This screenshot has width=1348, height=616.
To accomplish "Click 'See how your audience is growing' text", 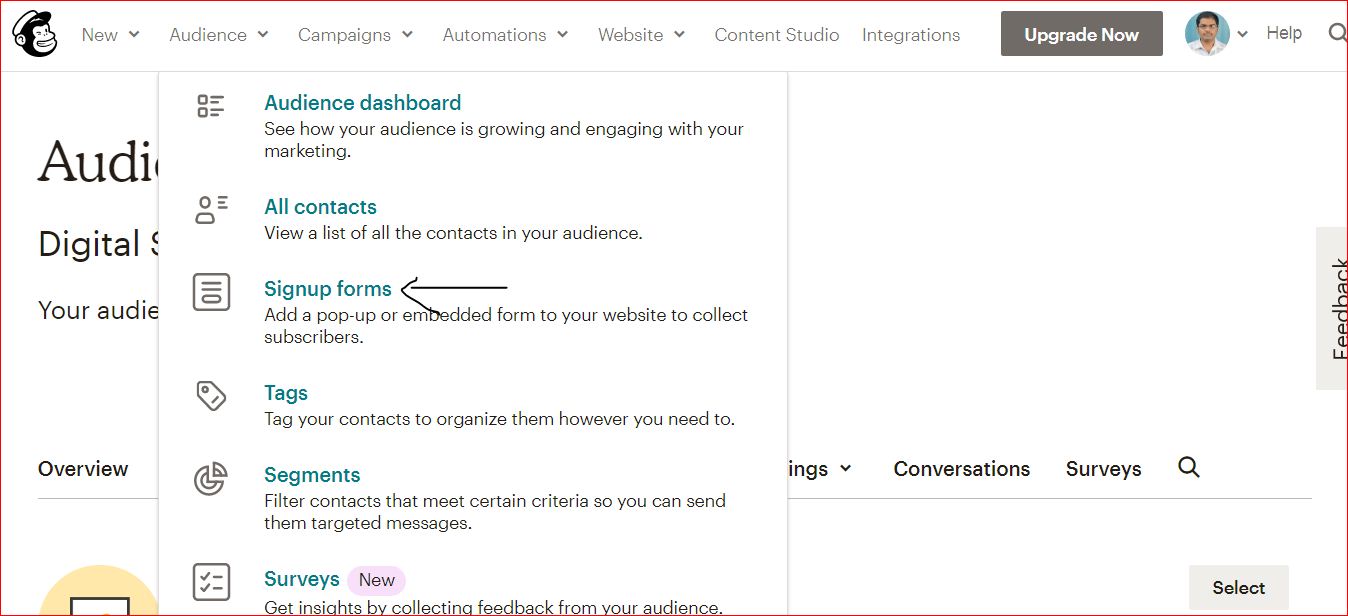I will pos(504,140).
